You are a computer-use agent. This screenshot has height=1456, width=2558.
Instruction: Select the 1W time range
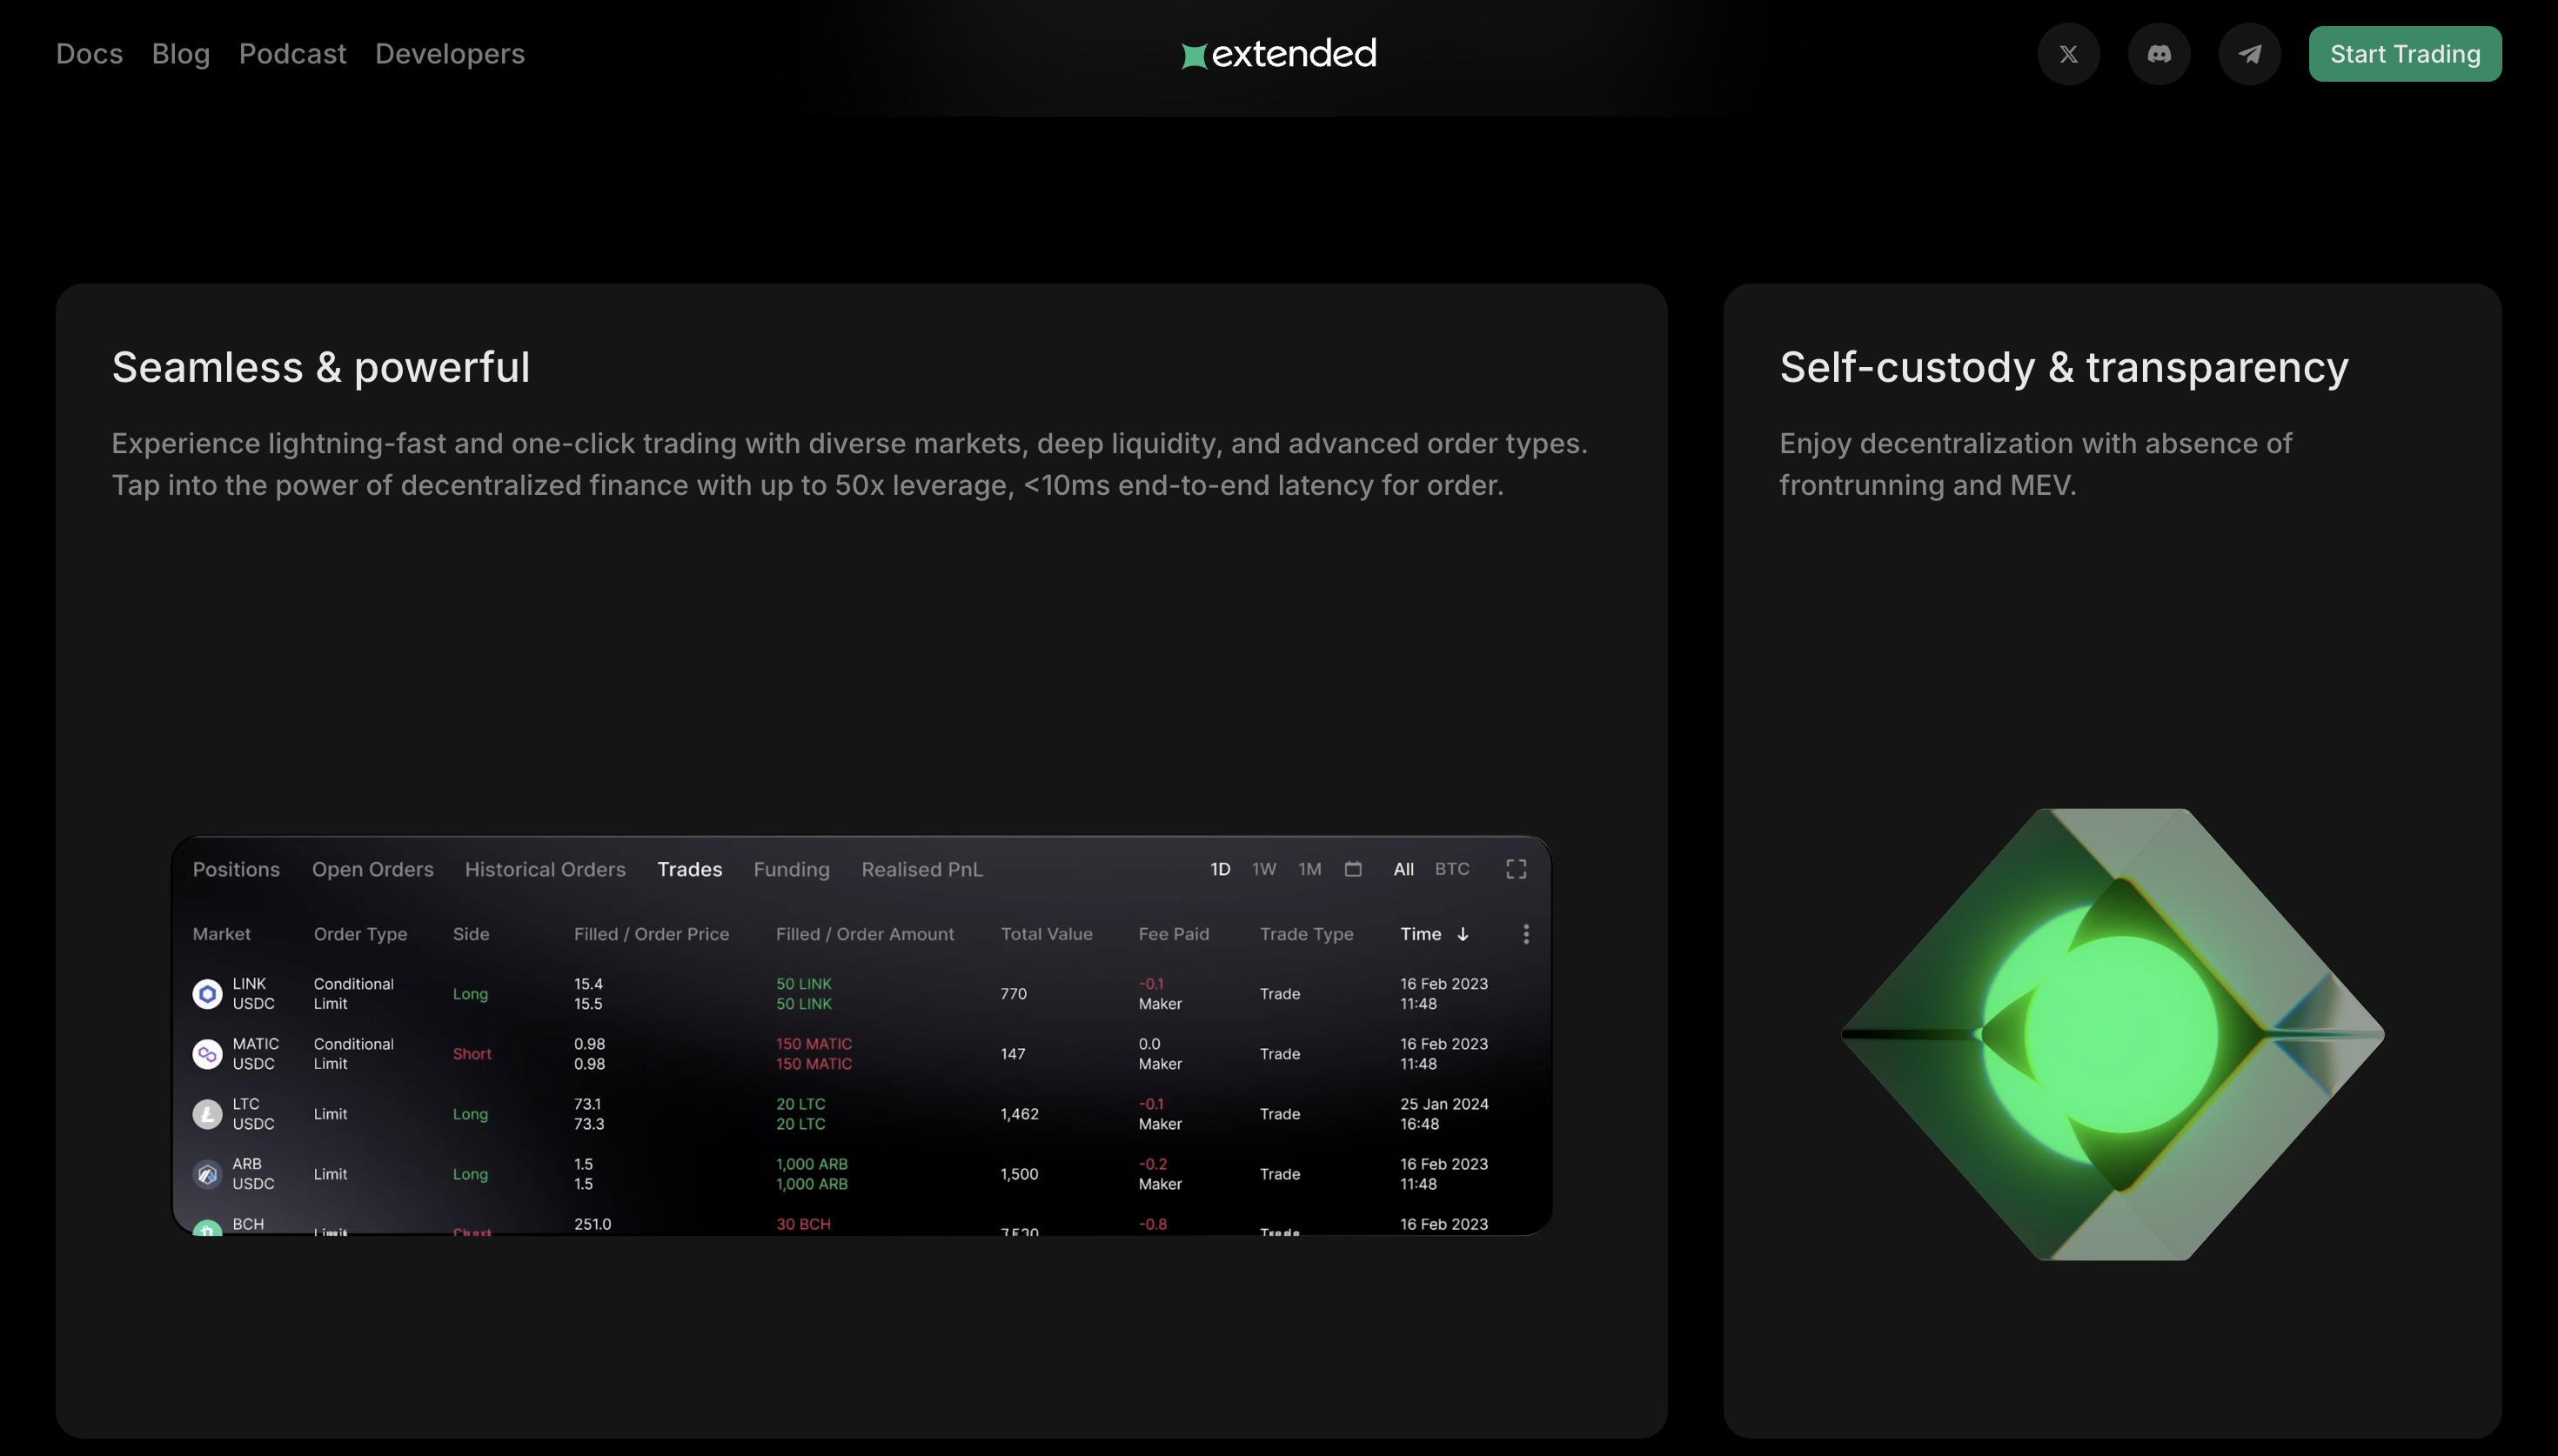[1264, 869]
